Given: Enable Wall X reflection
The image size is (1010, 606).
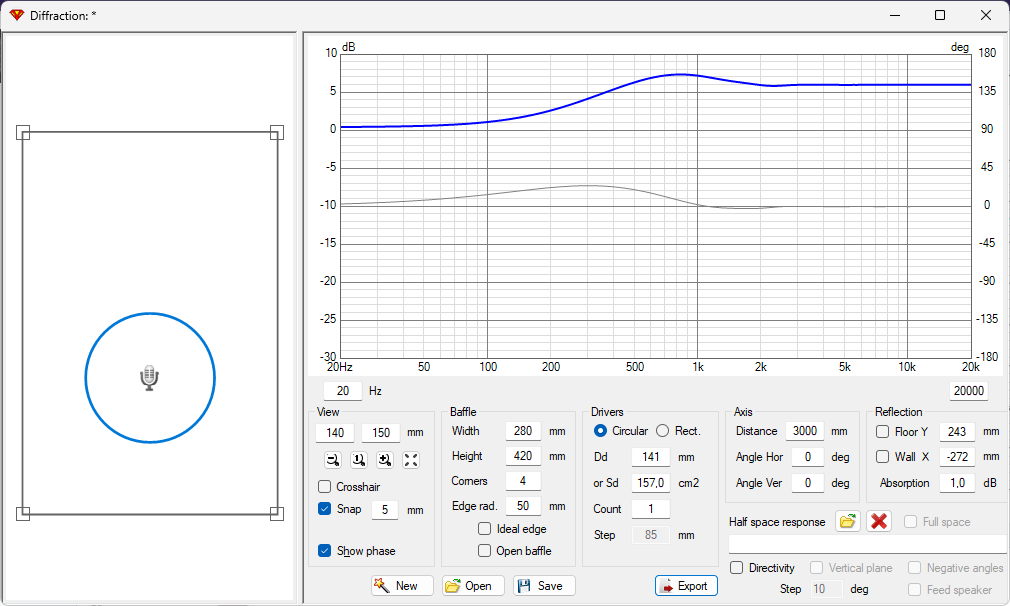Looking at the screenshot, I should pyautogui.click(x=882, y=457).
